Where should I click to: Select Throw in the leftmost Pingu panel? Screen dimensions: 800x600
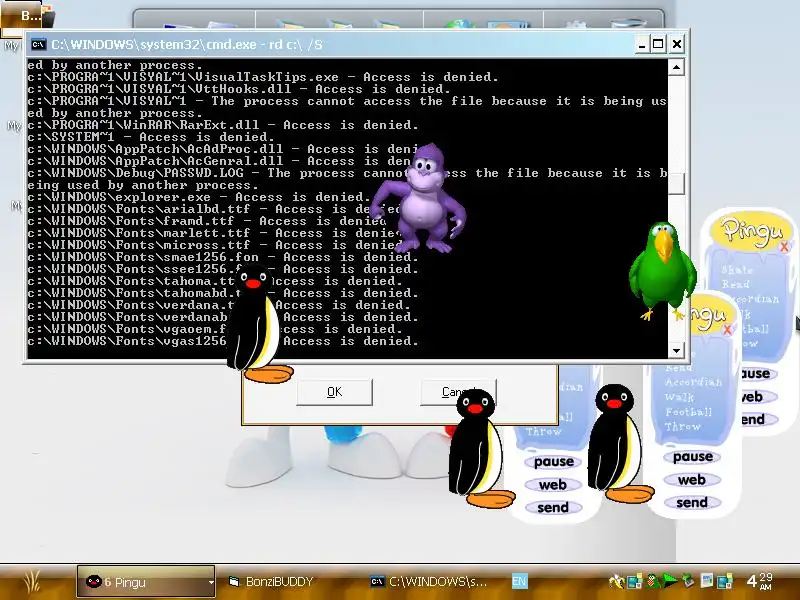click(x=543, y=432)
